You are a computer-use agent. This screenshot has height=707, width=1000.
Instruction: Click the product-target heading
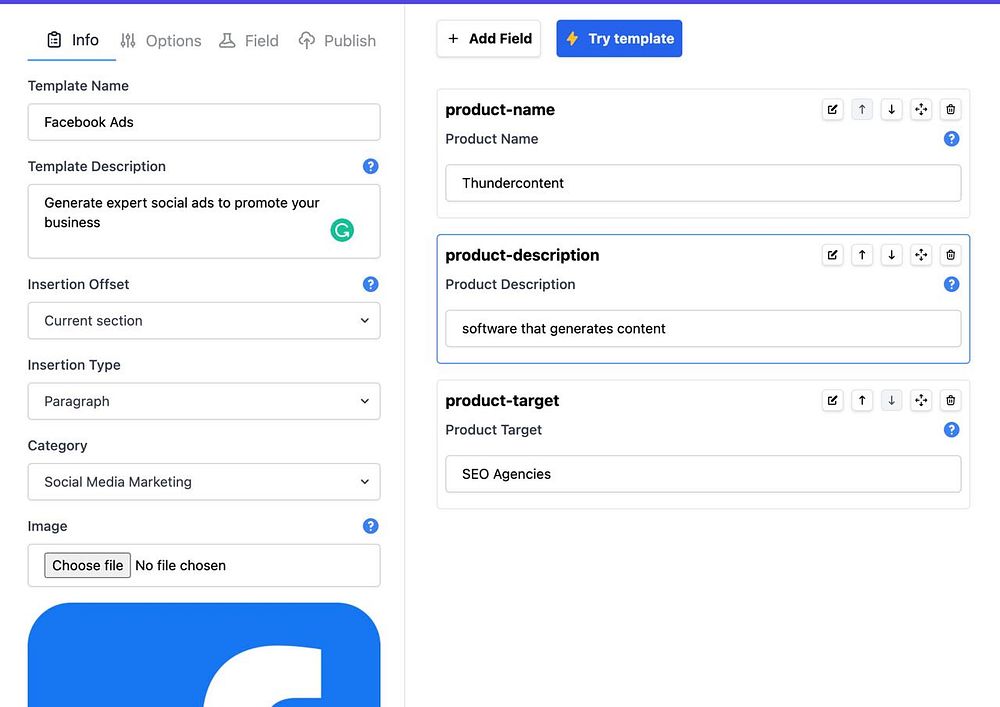(x=502, y=400)
